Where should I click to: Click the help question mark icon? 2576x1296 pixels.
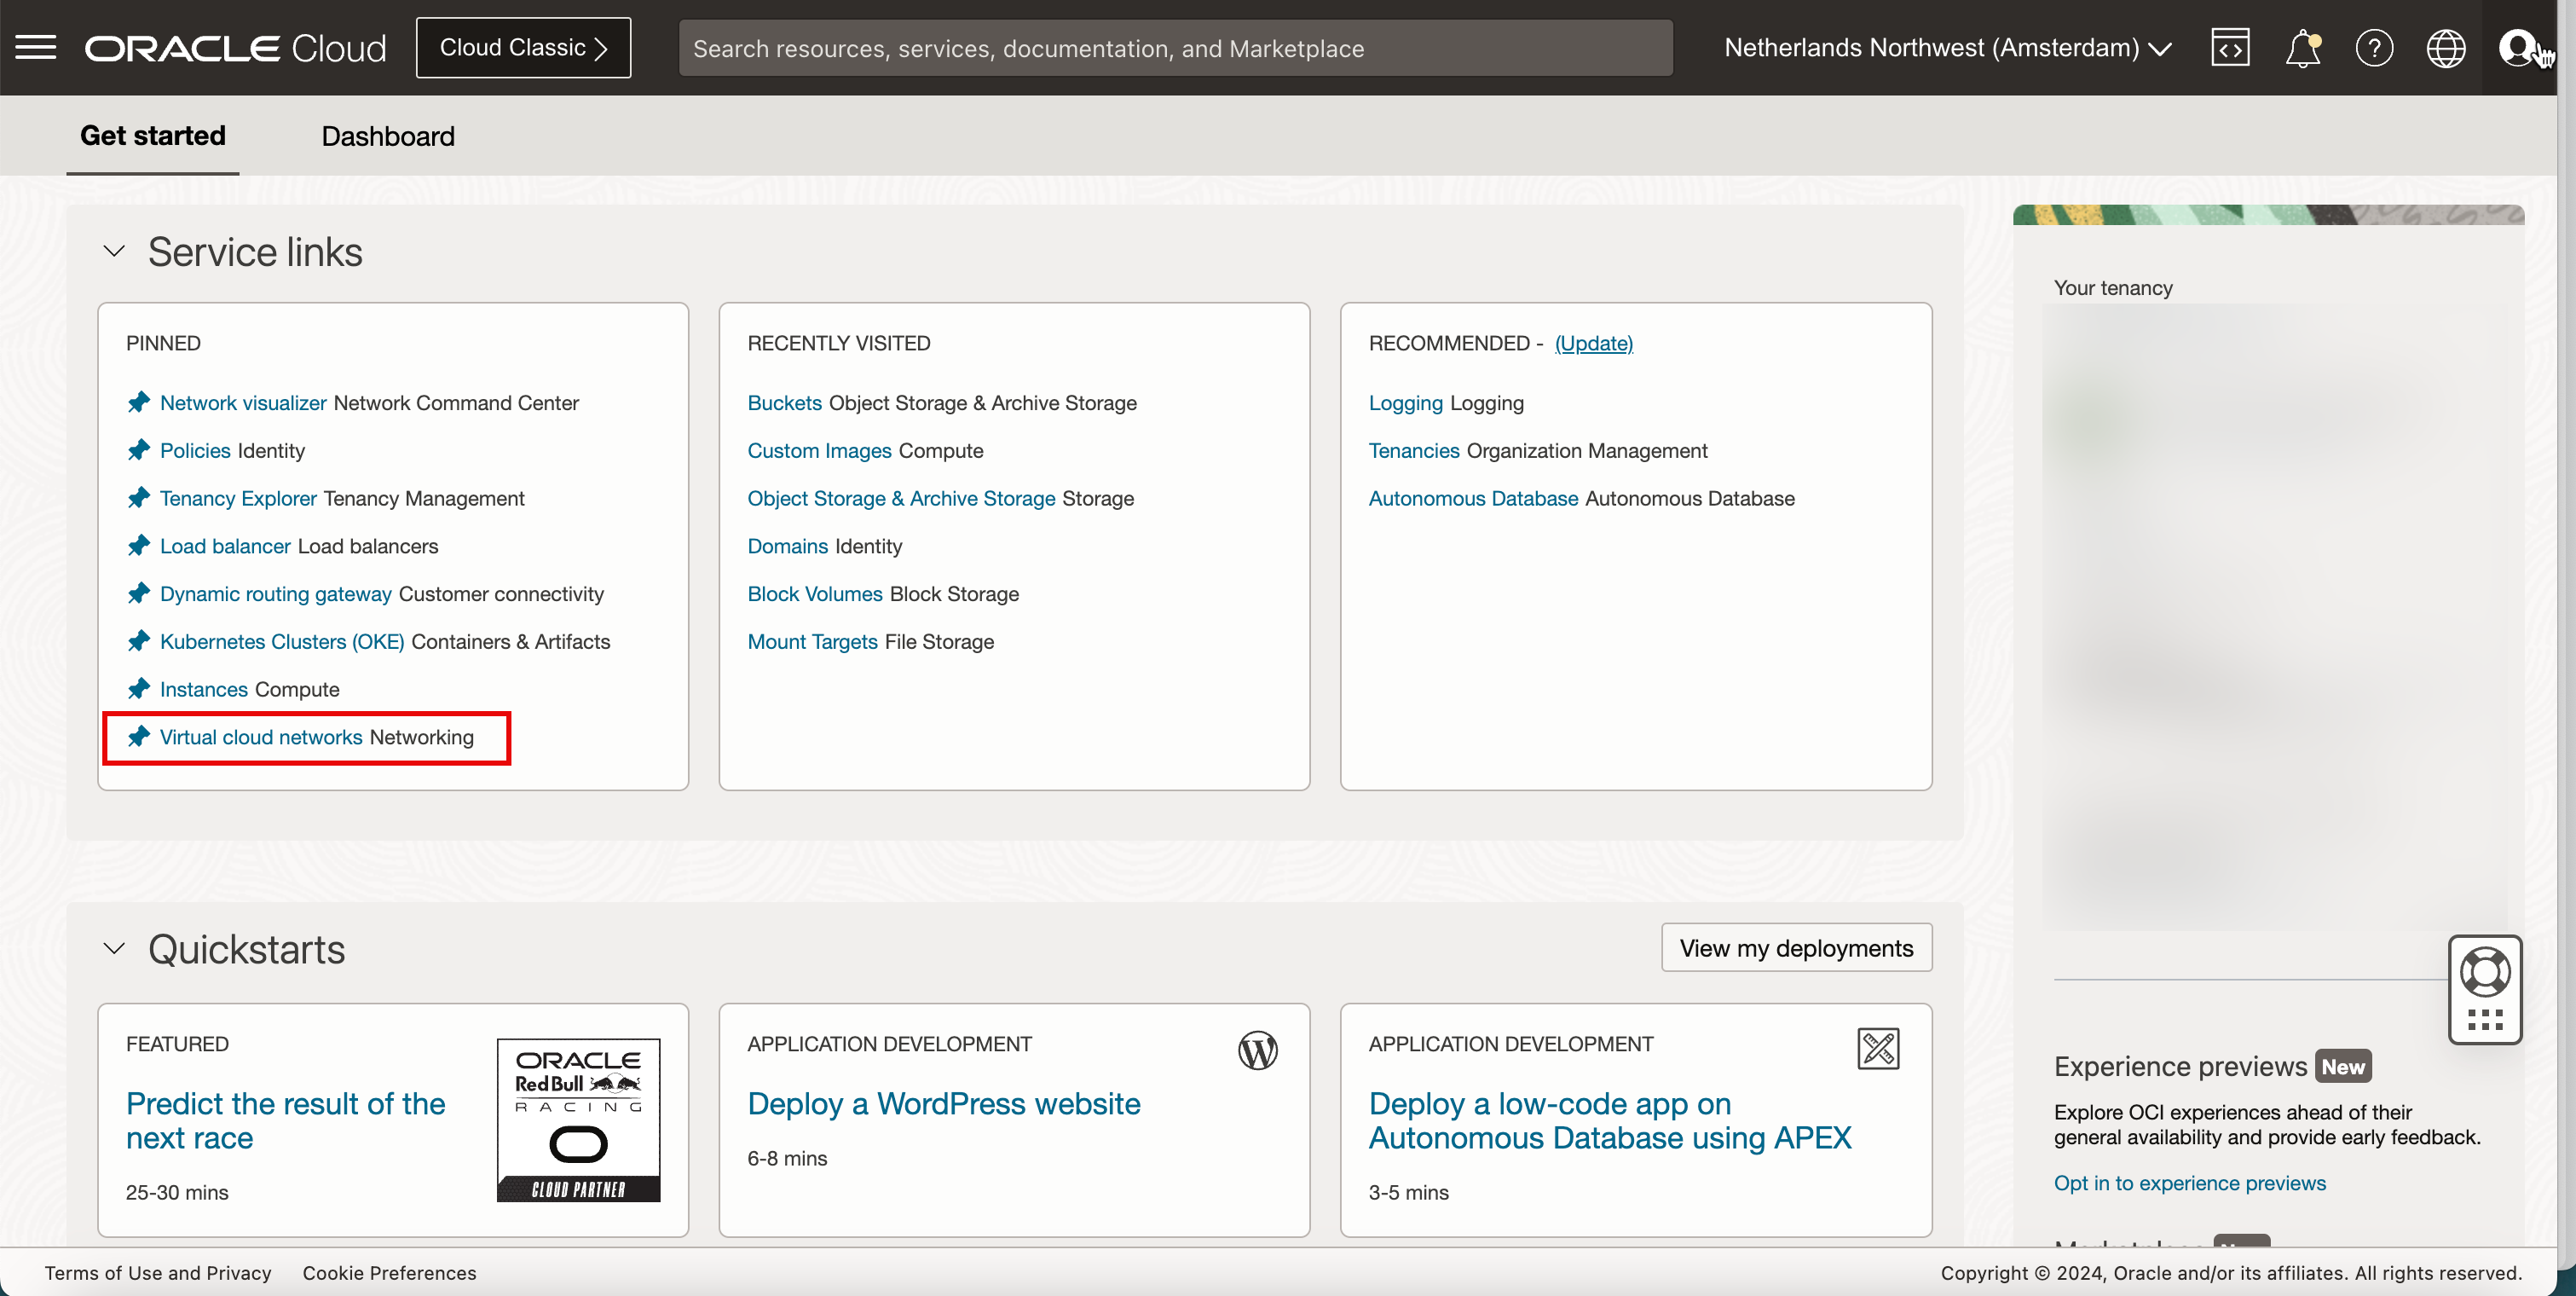coord(2374,47)
